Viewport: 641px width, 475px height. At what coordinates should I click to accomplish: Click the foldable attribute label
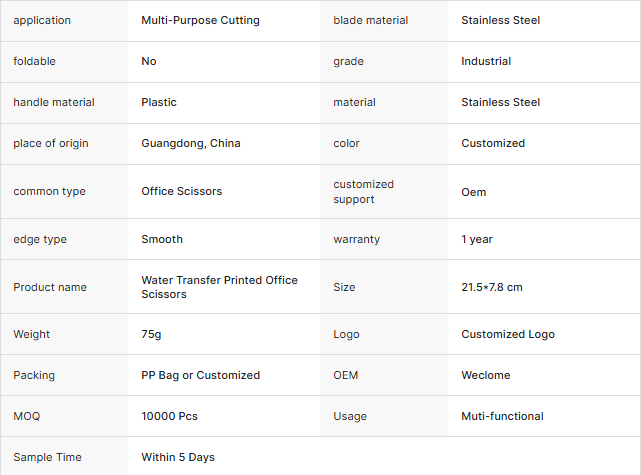click(34, 61)
